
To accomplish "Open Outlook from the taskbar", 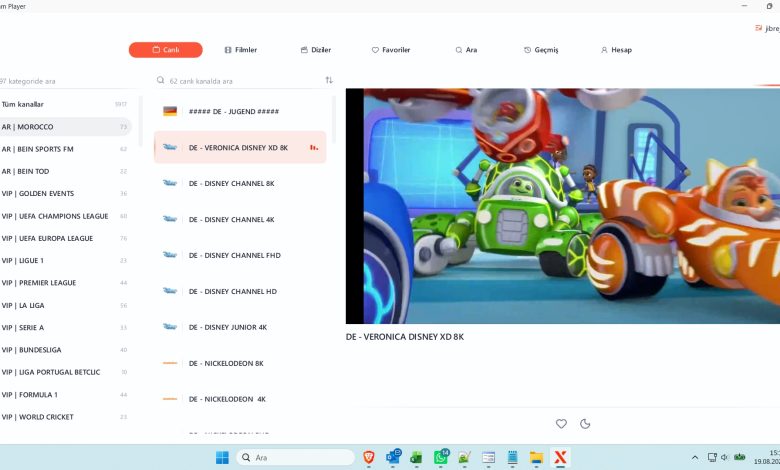I will pyautogui.click(x=393, y=457).
